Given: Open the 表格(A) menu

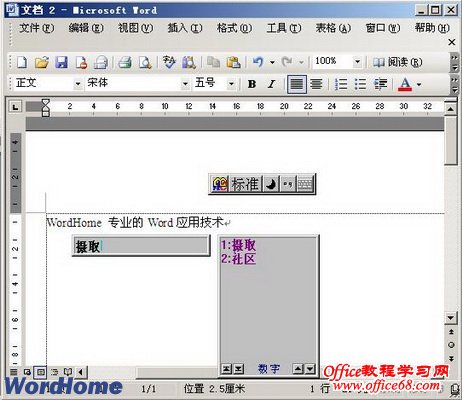Looking at the screenshot, I should [x=333, y=28].
